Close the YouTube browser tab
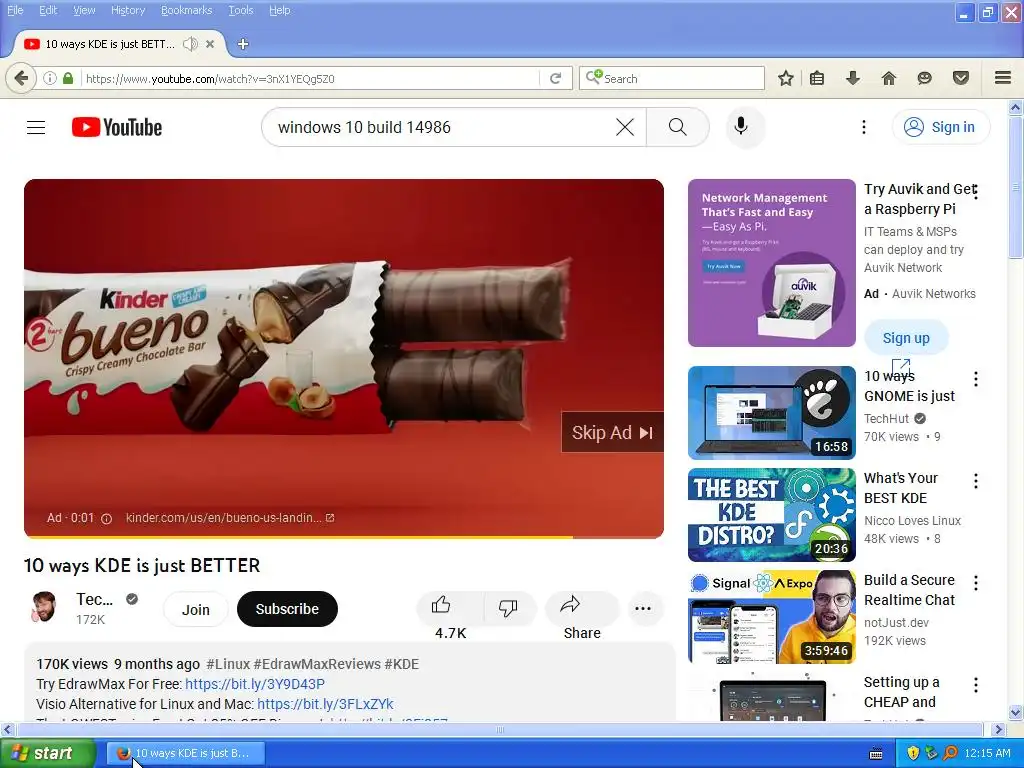 210,44
